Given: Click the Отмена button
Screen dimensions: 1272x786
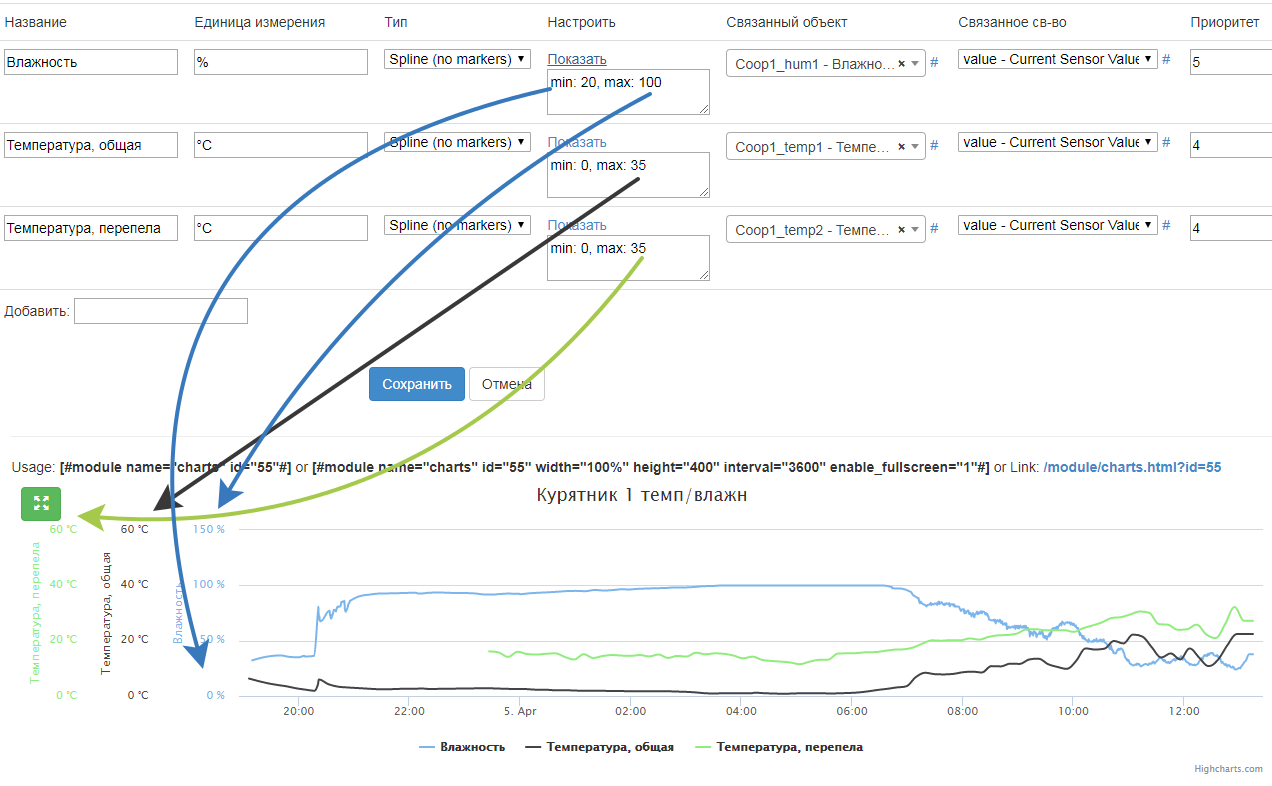Looking at the screenshot, I should (x=506, y=384).
